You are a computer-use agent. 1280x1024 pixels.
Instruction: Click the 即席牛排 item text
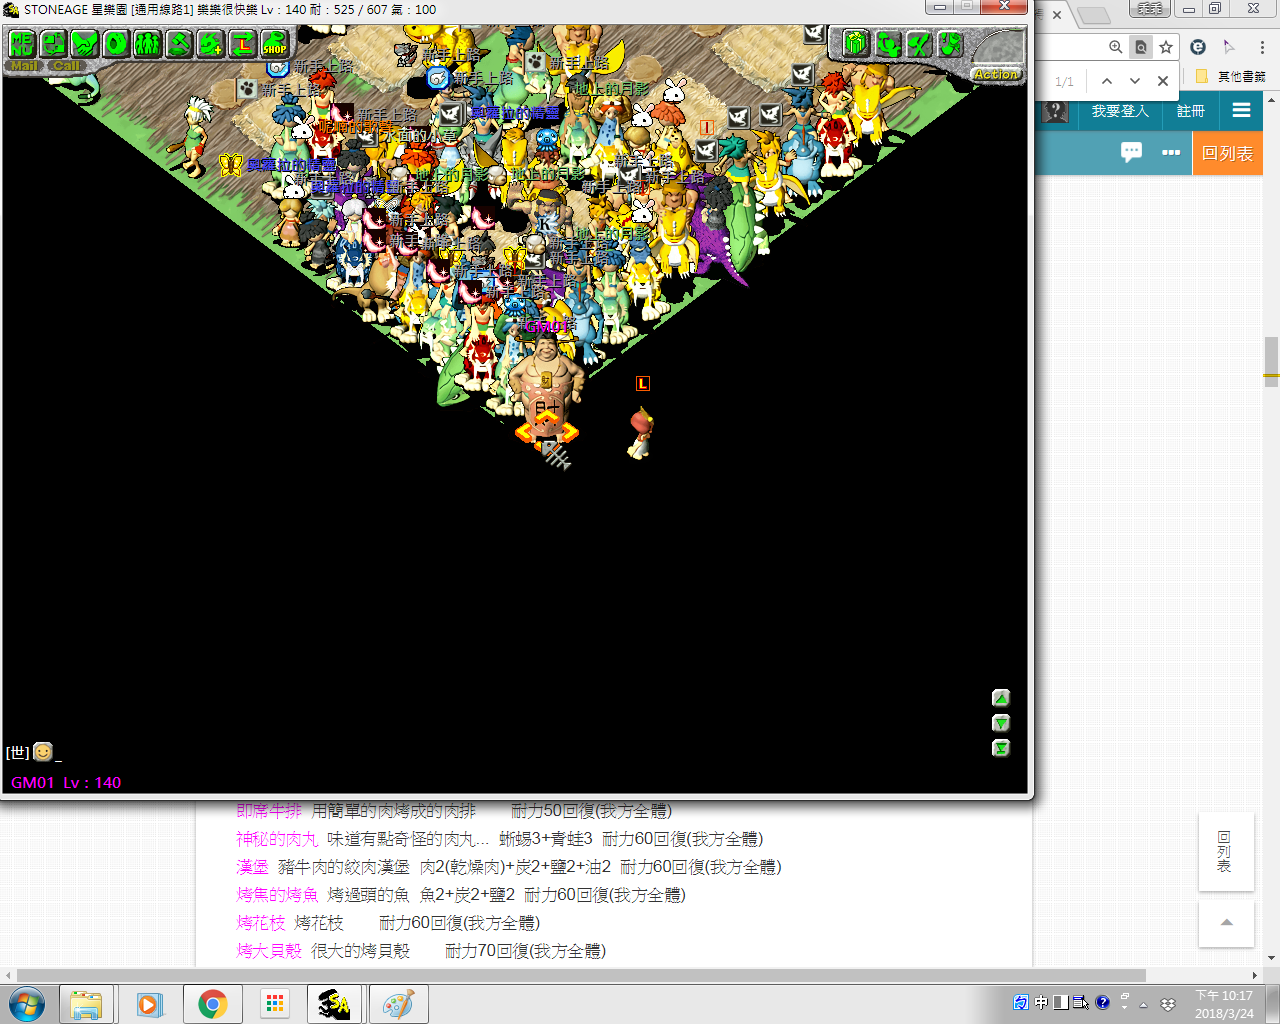point(269,811)
